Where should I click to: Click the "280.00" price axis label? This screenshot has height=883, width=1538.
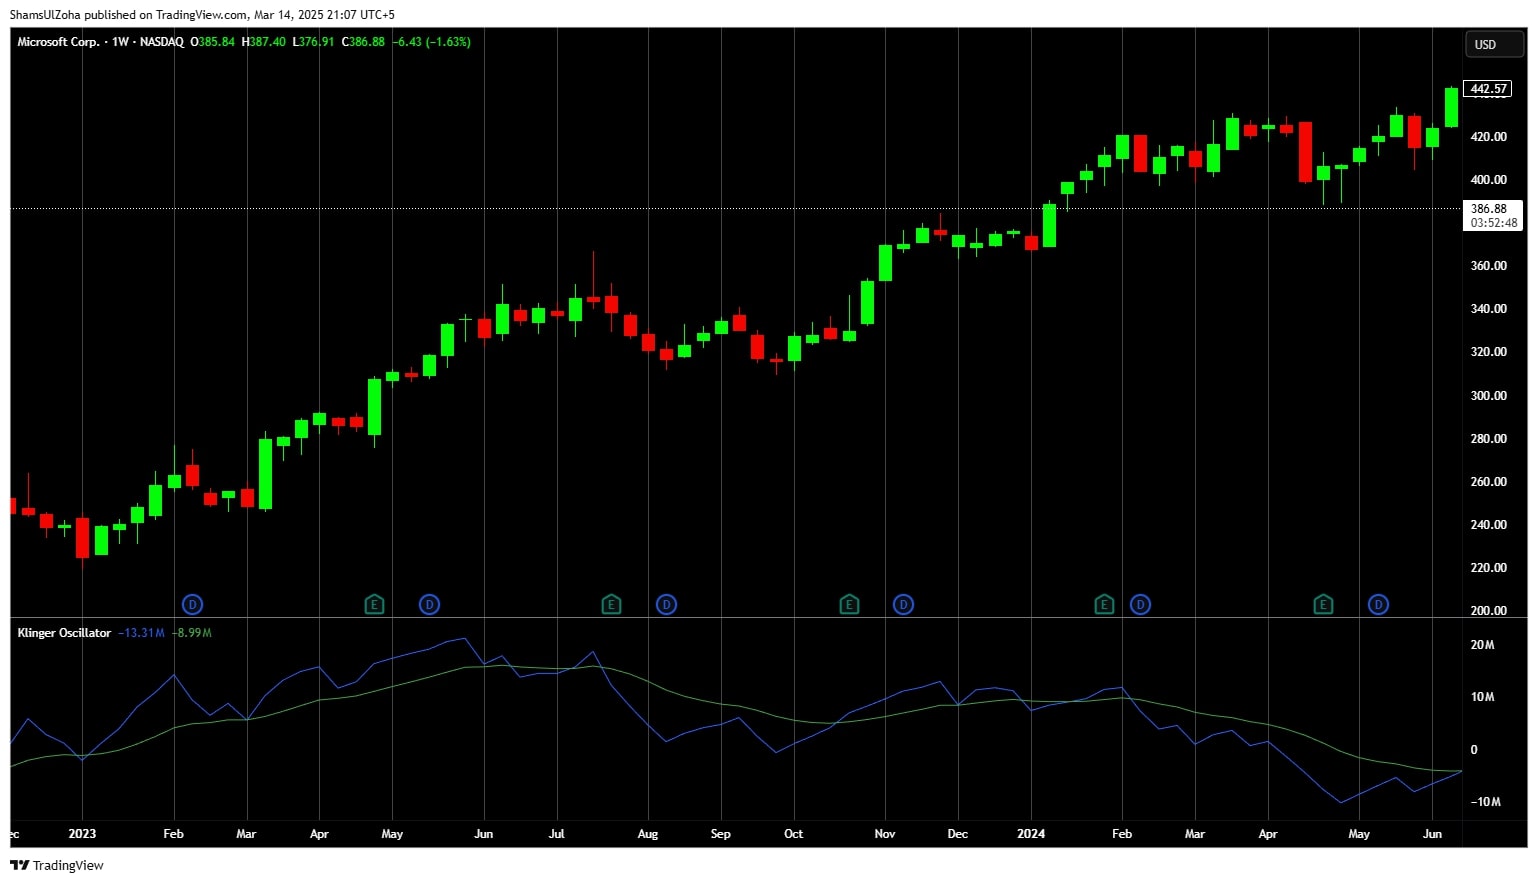point(1488,439)
